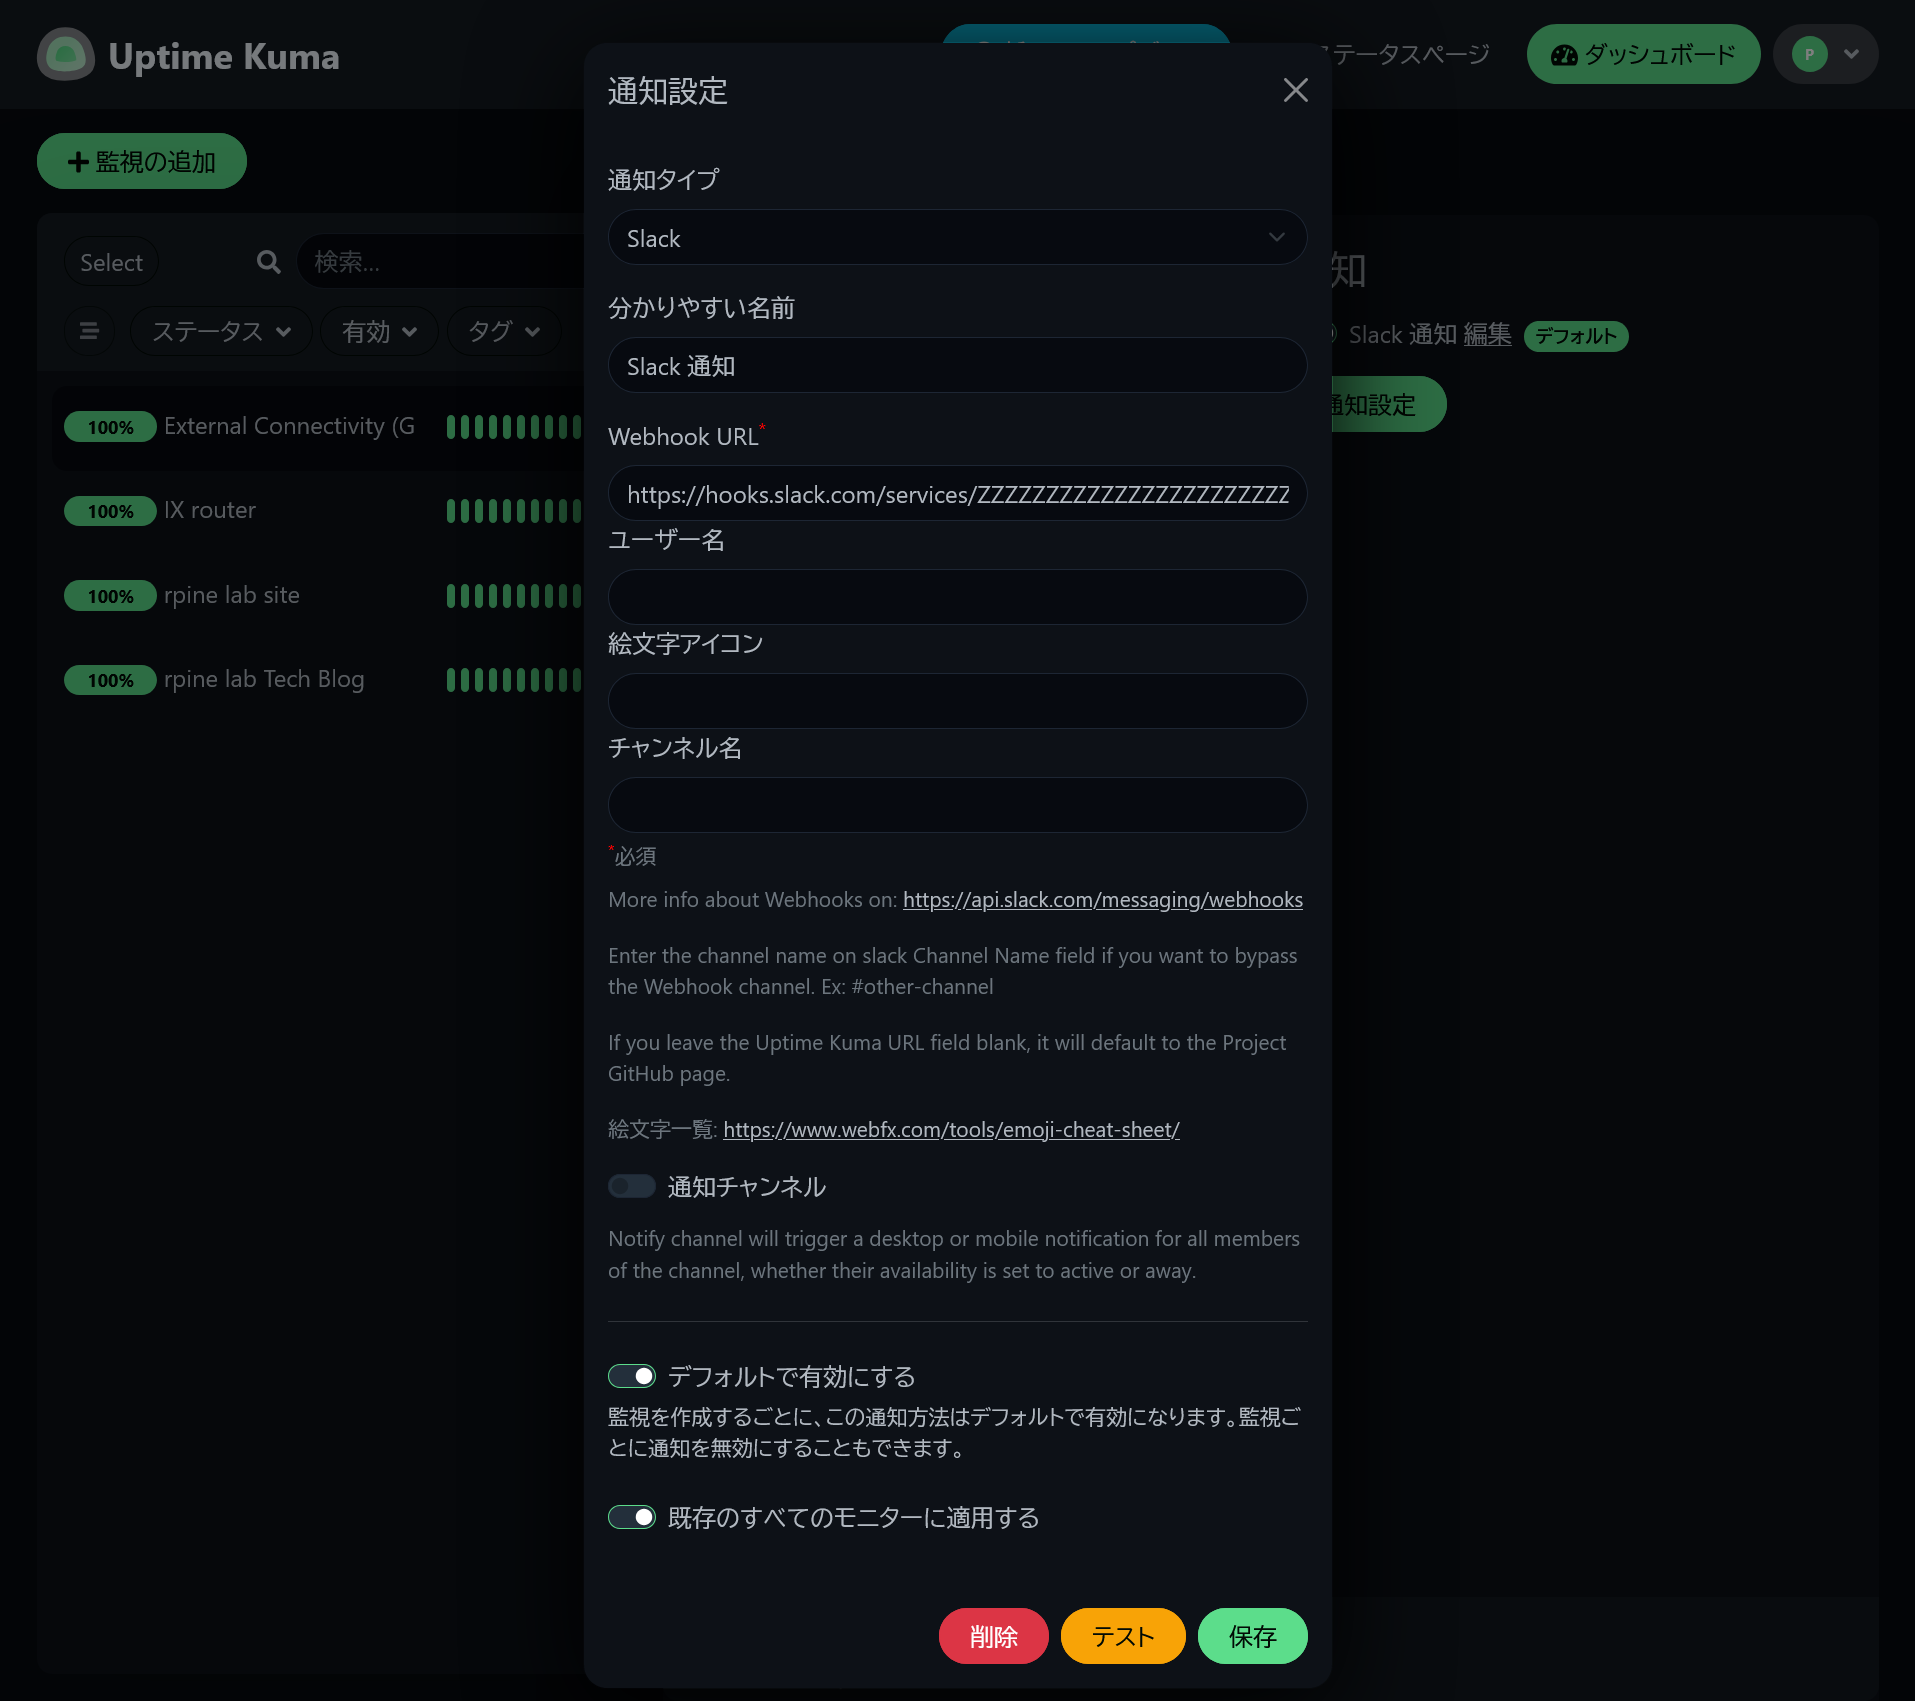Click the filter list hamburger icon

point(89,331)
